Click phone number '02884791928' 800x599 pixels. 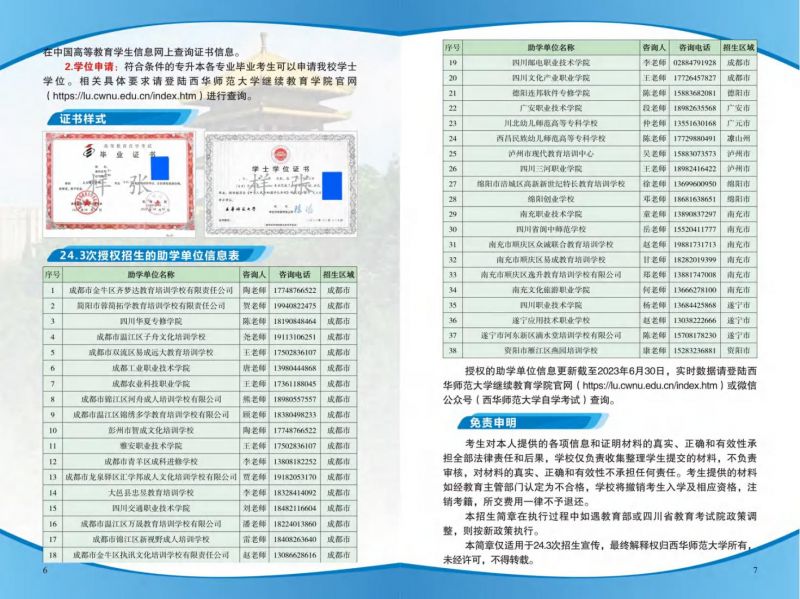coord(695,63)
